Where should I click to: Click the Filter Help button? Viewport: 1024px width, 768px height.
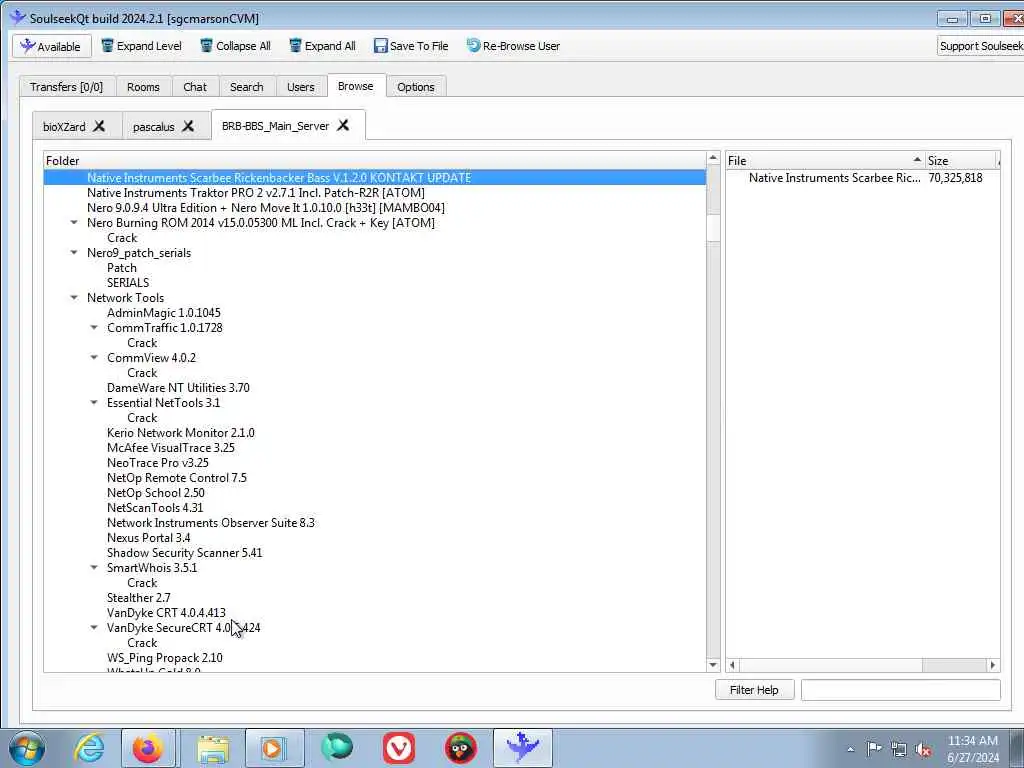point(754,690)
